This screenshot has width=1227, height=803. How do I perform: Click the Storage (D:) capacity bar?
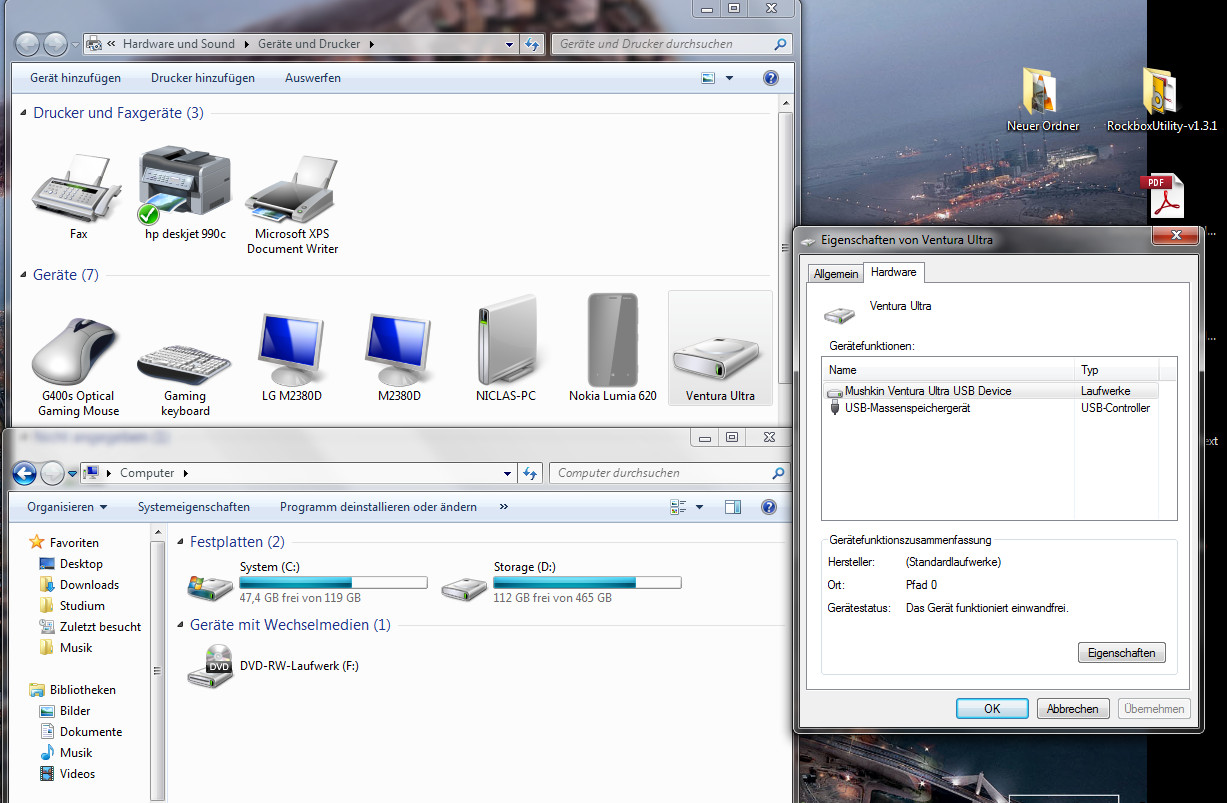coord(587,582)
